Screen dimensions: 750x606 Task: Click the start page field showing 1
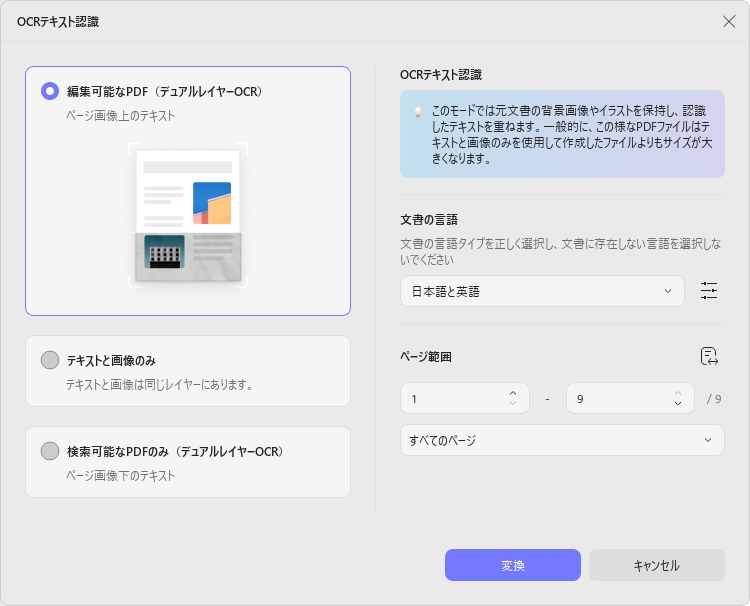[x=464, y=398]
